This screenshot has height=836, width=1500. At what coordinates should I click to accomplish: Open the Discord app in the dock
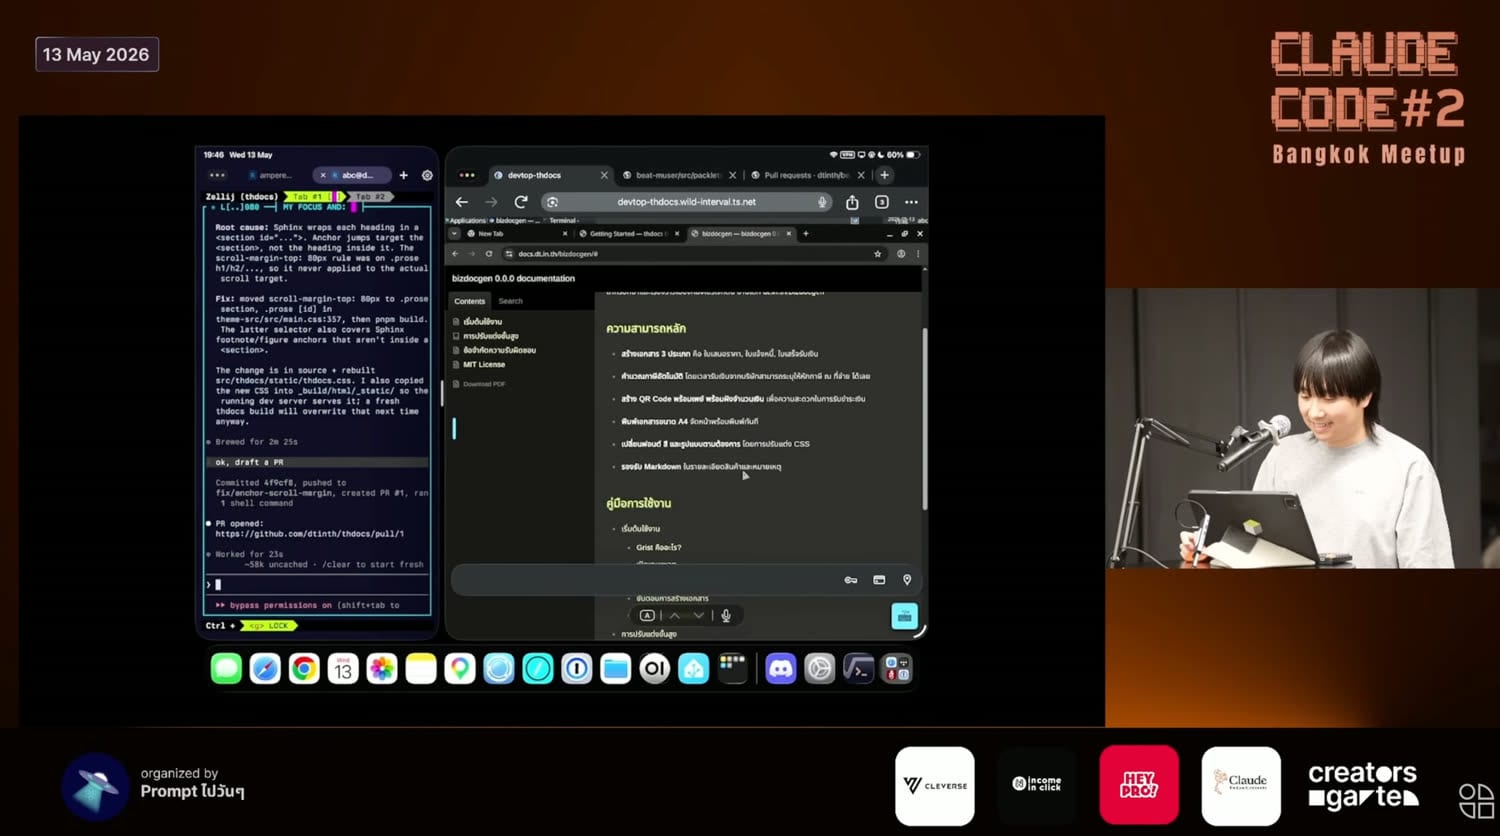780,668
